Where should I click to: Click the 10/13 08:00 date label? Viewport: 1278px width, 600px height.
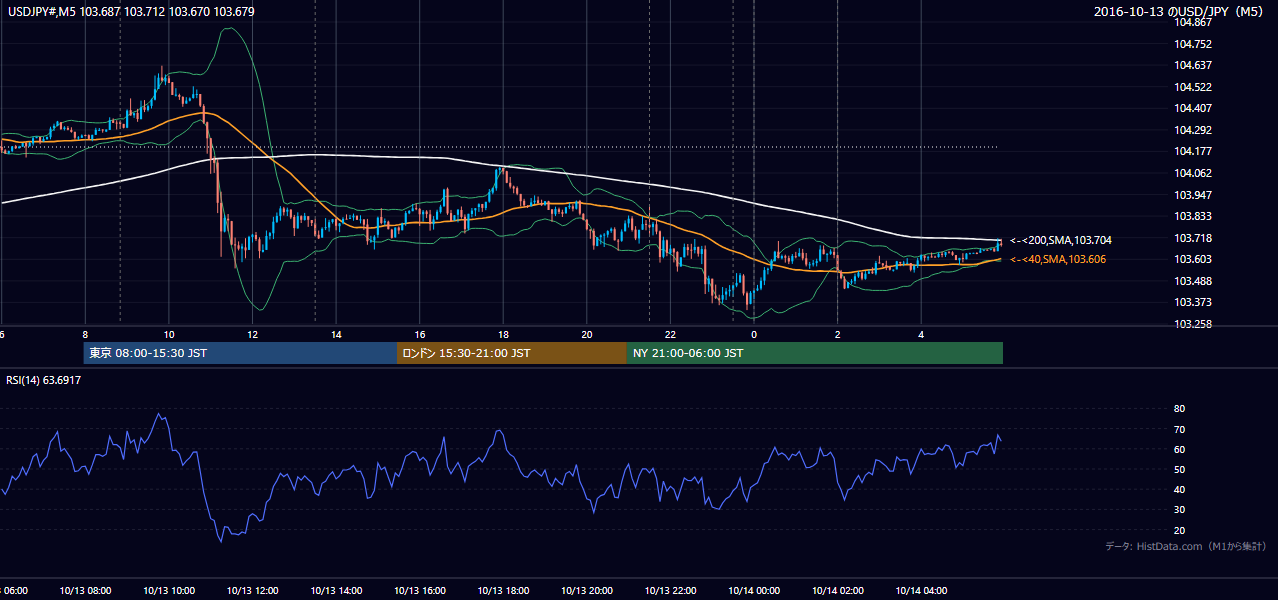pyautogui.click(x=85, y=590)
